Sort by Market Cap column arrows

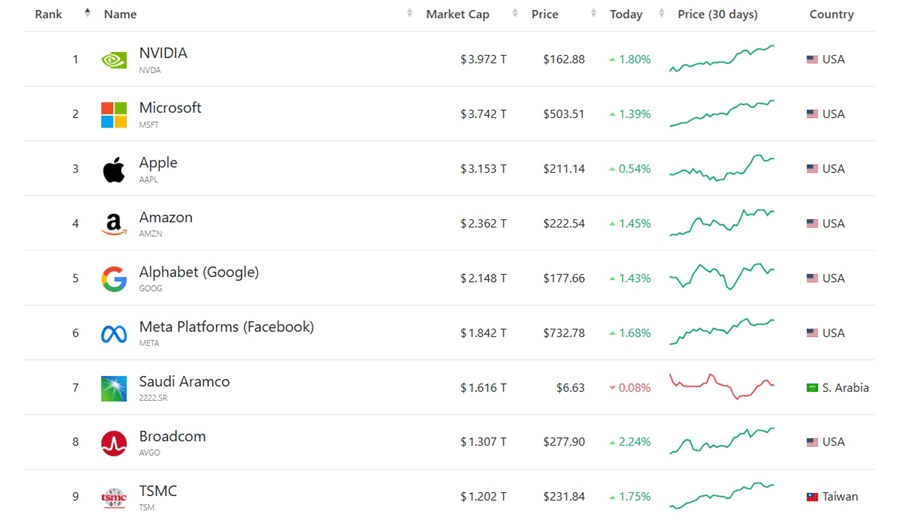pyautogui.click(x=515, y=13)
